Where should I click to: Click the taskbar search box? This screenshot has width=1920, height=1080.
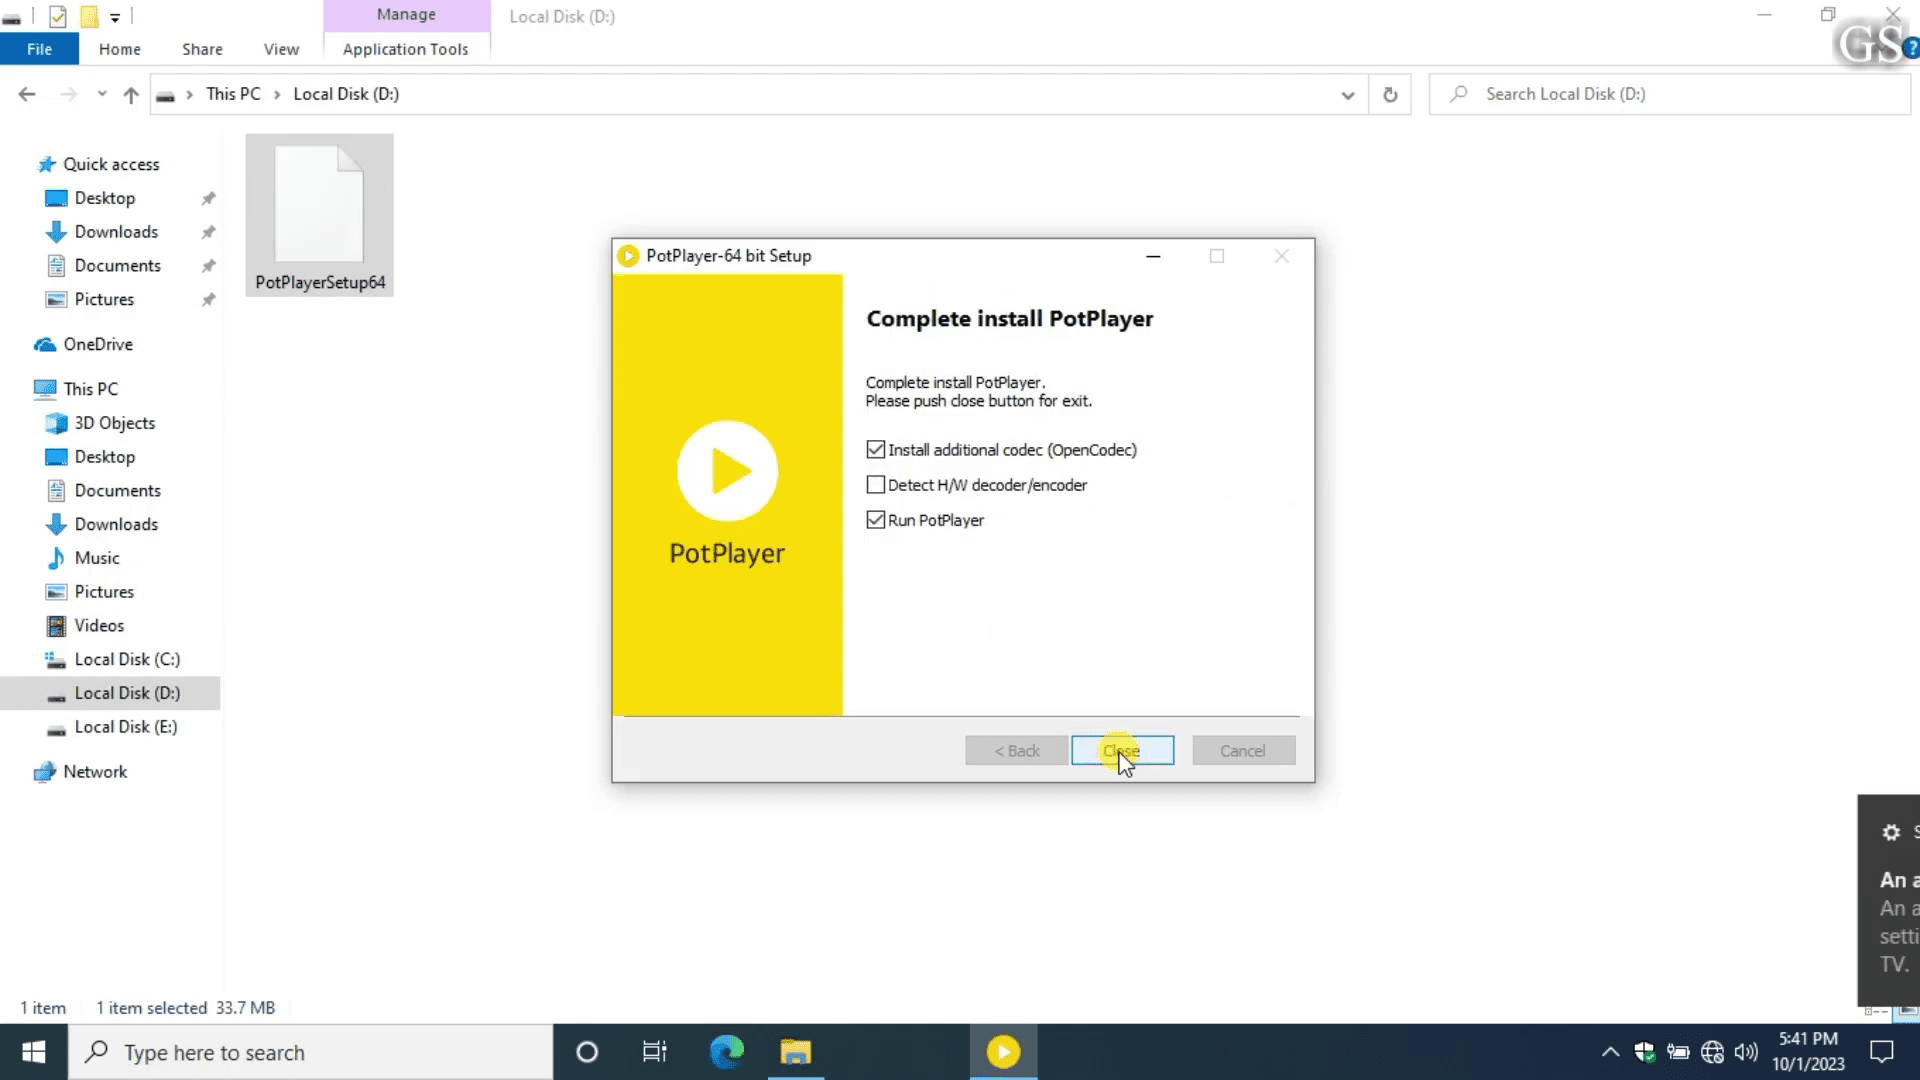click(310, 1052)
